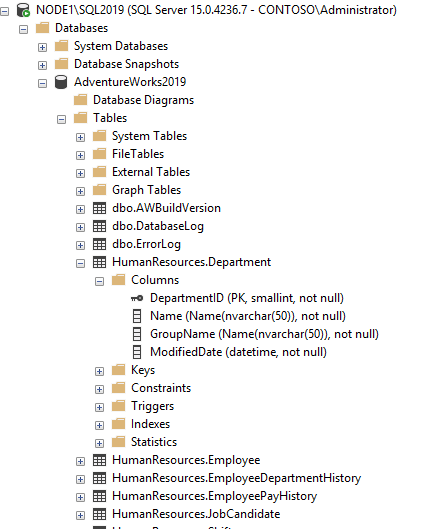
Task: Click the Indexes folder icon
Action: [x=118, y=424]
